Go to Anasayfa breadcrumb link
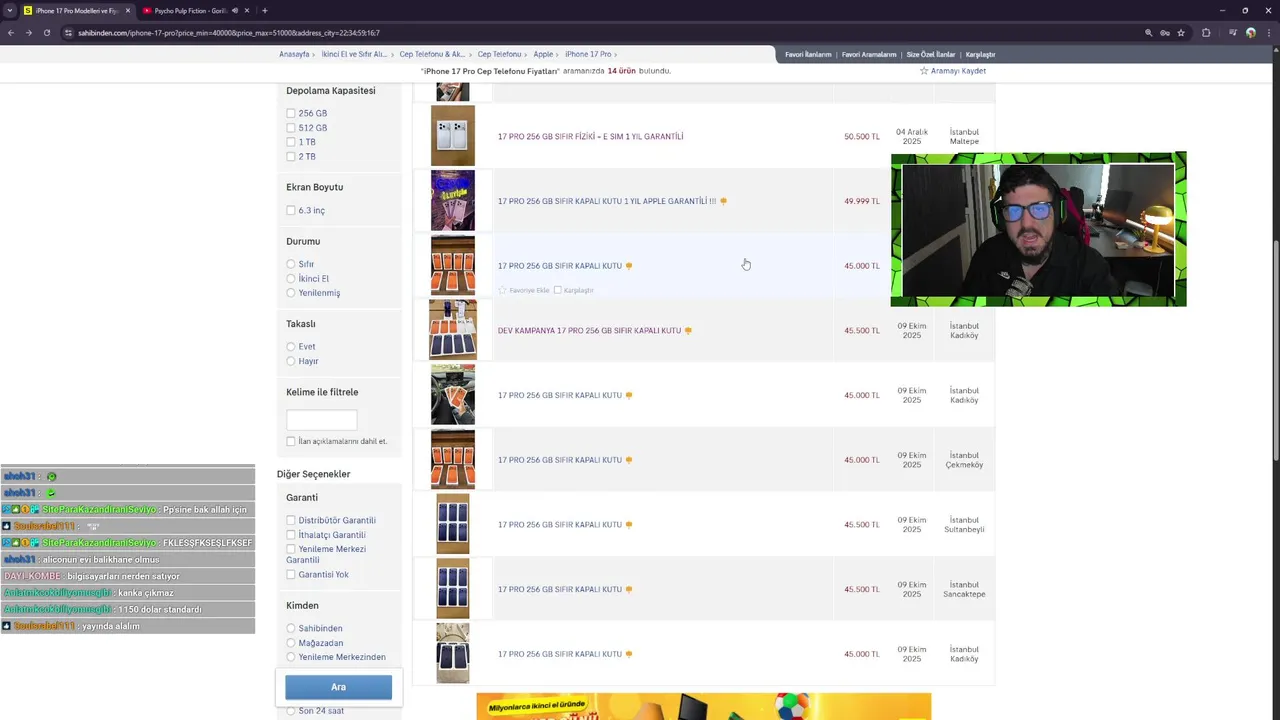 [294, 55]
